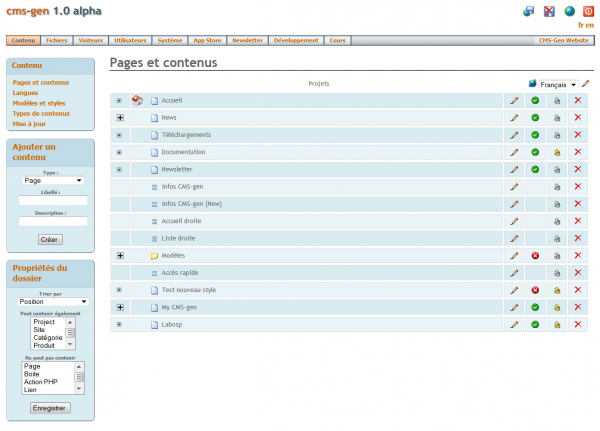The image size is (600, 431).
Task: Click the monitor icon in top header
Action: pyautogui.click(x=528, y=11)
